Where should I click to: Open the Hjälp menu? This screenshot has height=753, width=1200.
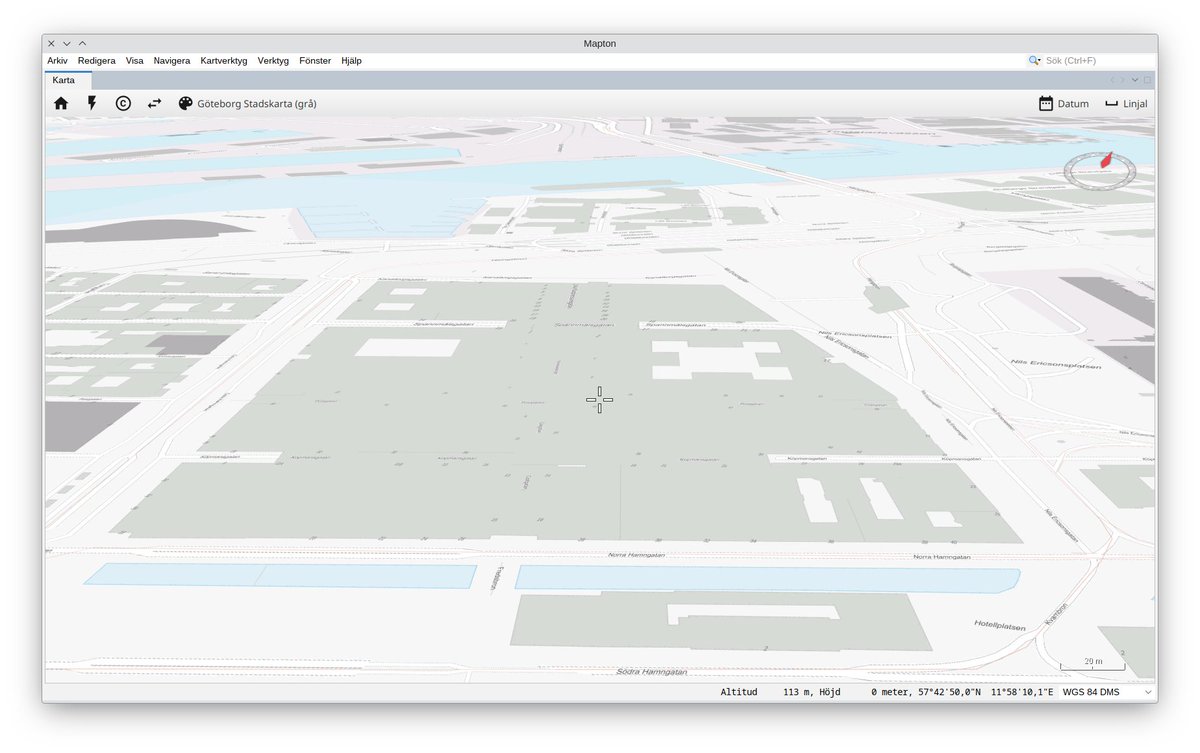(351, 60)
